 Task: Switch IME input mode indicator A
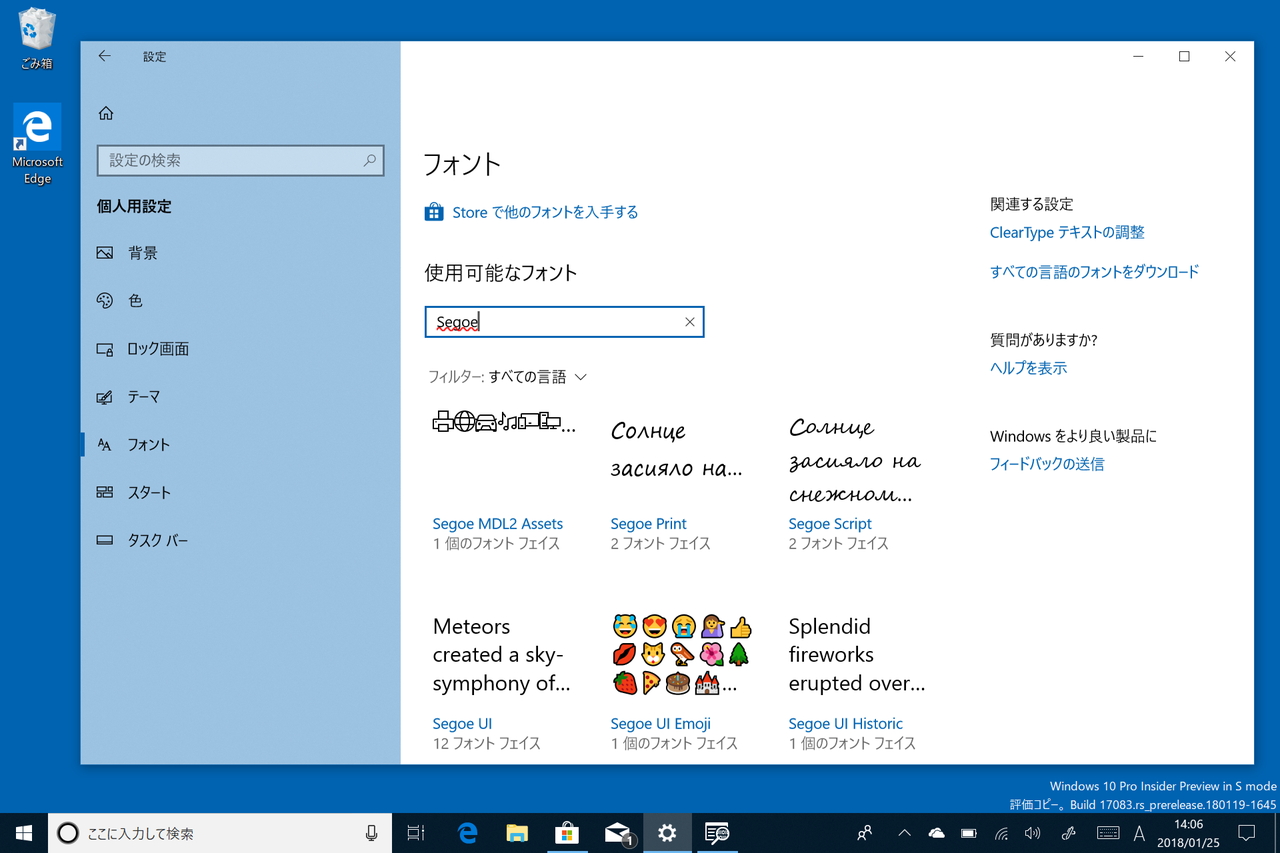(1139, 833)
